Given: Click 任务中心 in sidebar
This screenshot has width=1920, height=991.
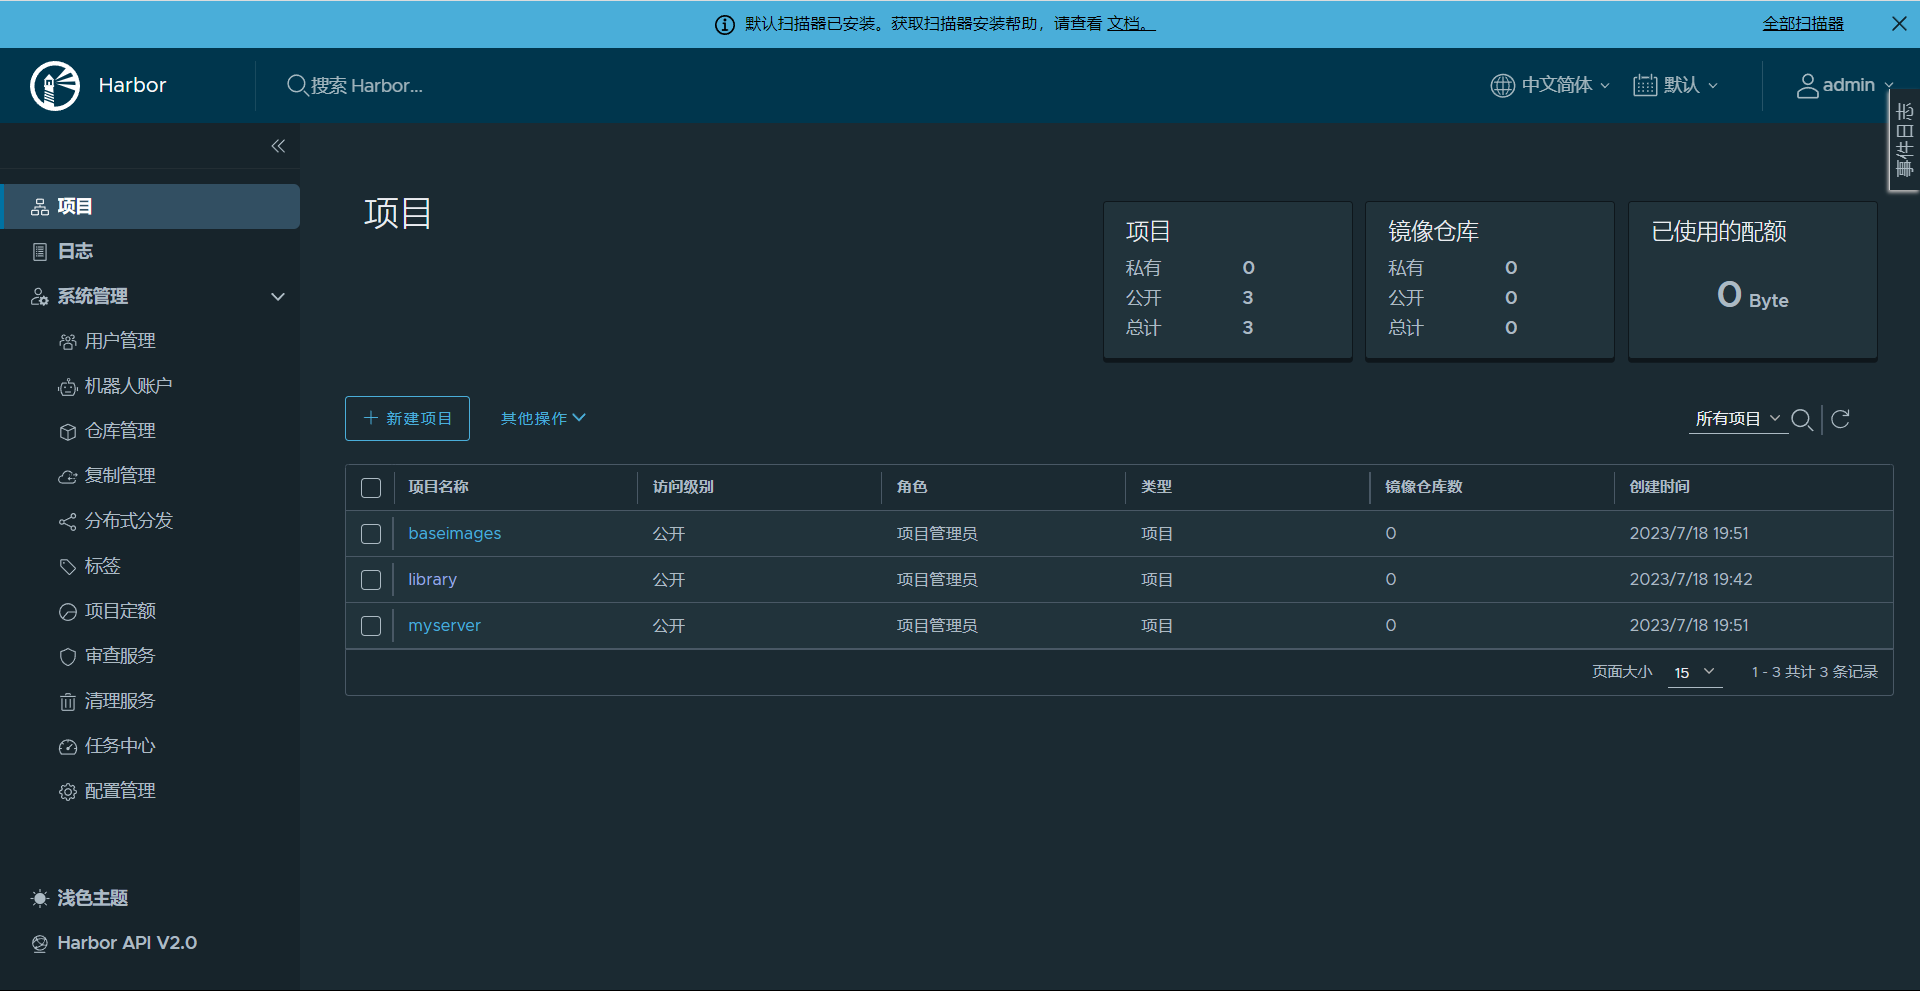Looking at the screenshot, I should tap(120, 747).
